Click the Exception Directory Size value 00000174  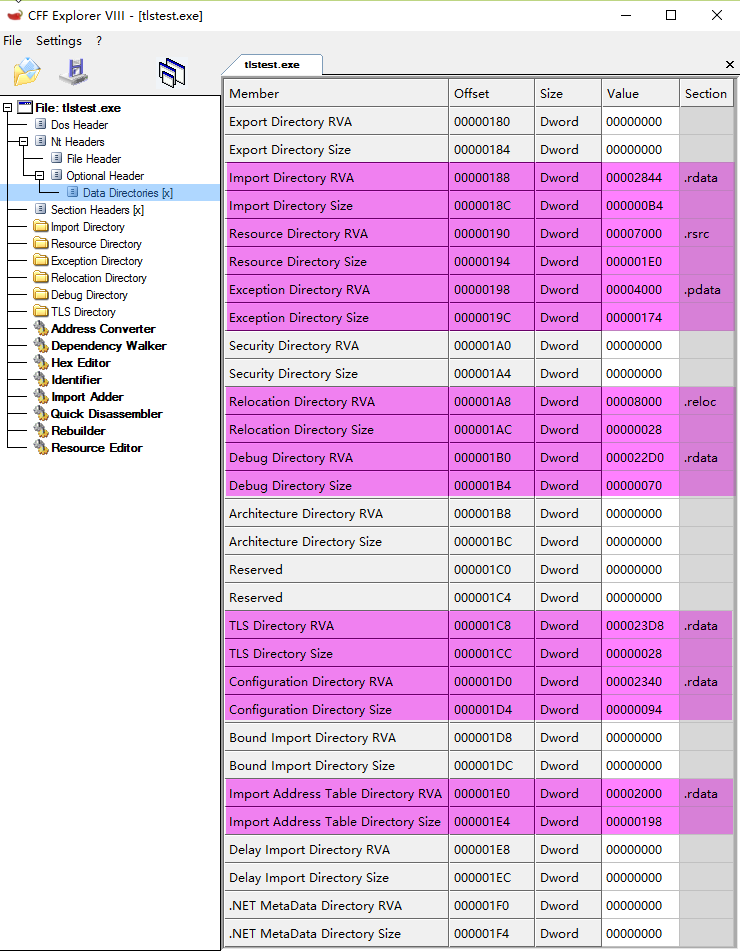click(x=641, y=317)
